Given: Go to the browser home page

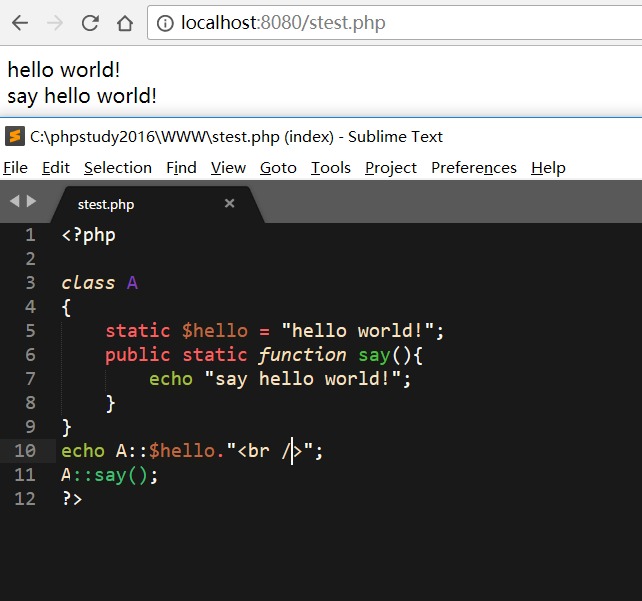Looking at the screenshot, I should [x=124, y=22].
